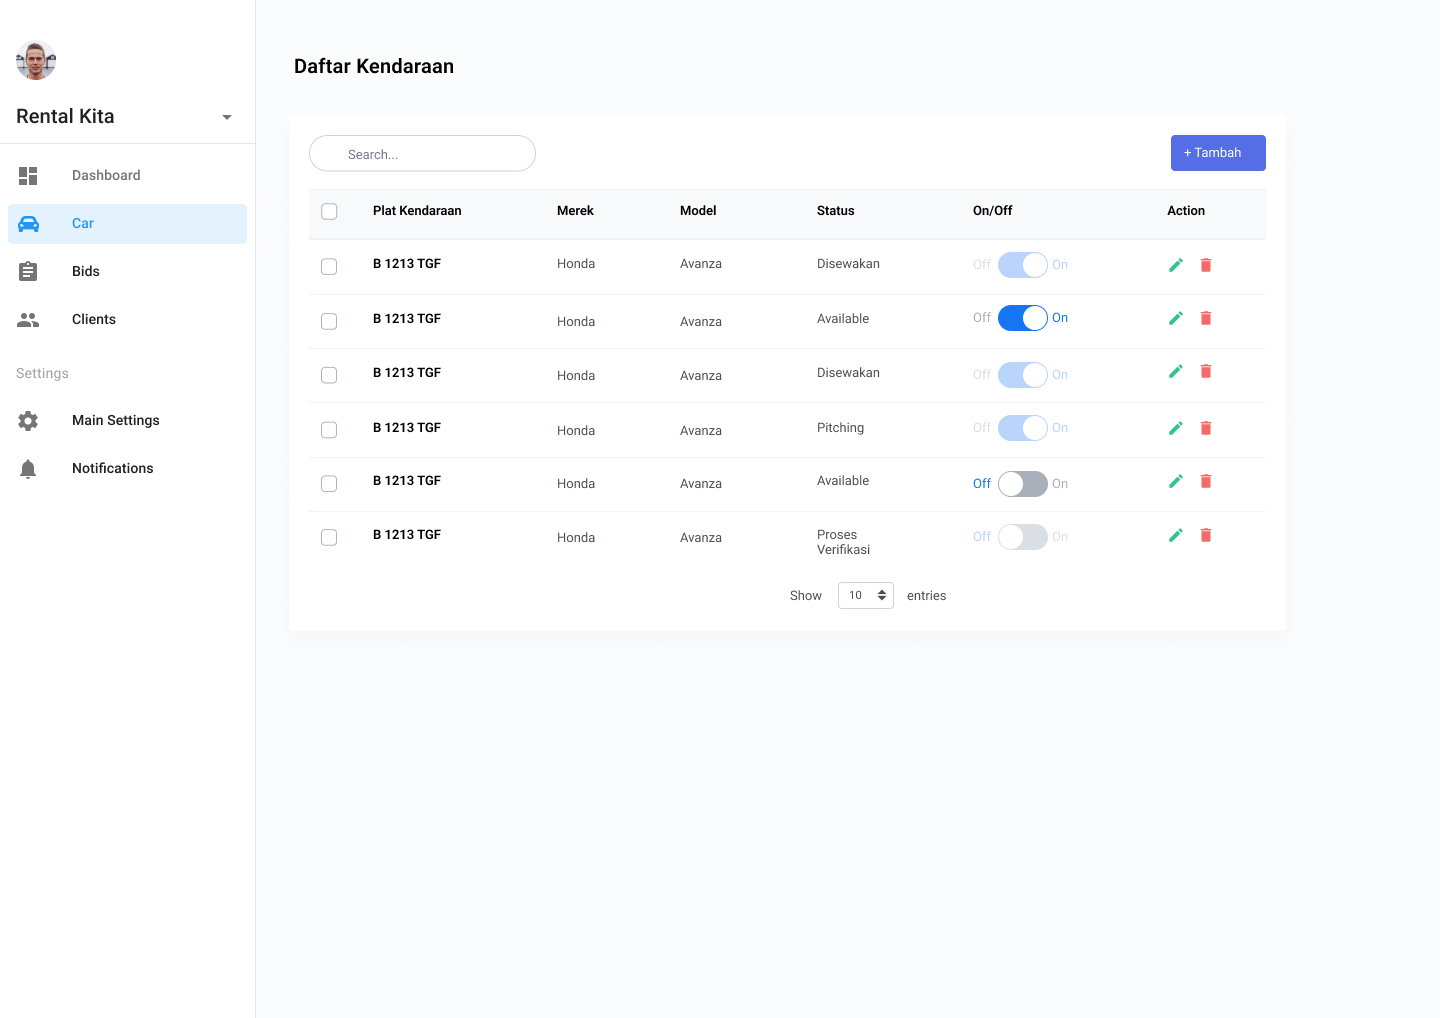
Task: Click the Search input field
Action: coord(422,154)
